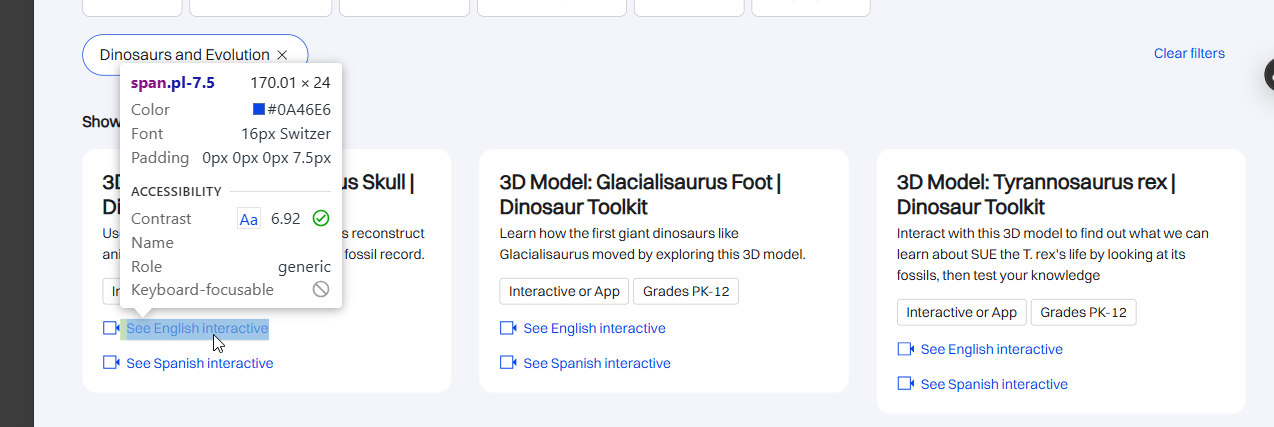Click video icon beside Tyrannosaurus English interactive
Image resolution: width=1274 pixels, height=427 pixels.
[906, 349]
